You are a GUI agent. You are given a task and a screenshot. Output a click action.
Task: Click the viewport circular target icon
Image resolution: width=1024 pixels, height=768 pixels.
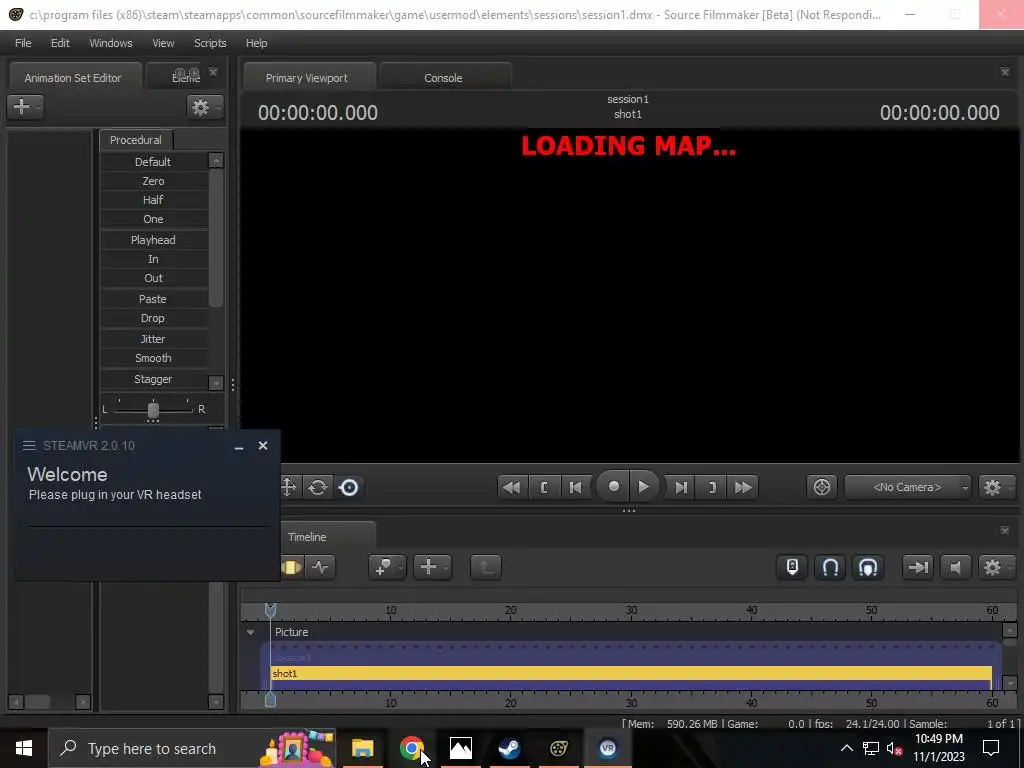(x=349, y=487)
